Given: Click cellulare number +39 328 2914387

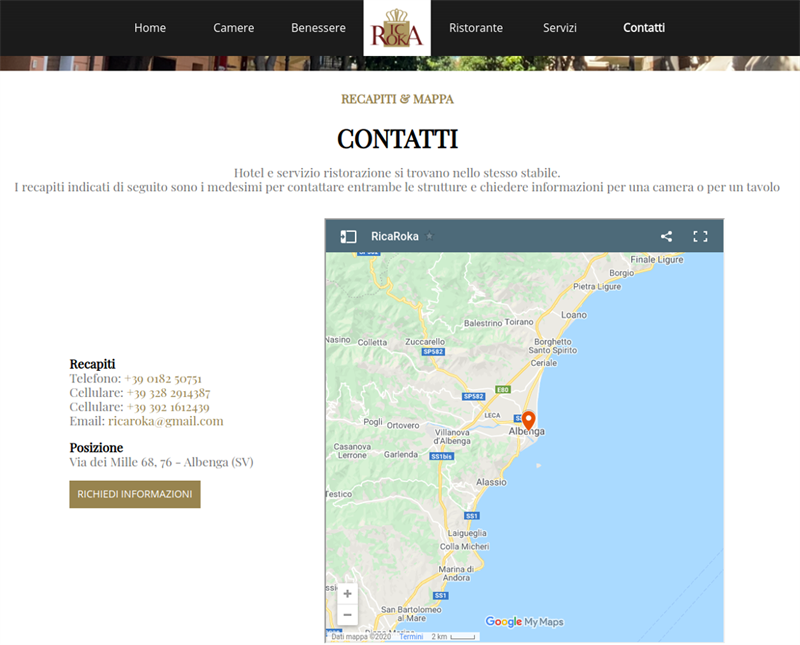Looking at the screenshot, I should pyautogui.click(x=168, y=393).
